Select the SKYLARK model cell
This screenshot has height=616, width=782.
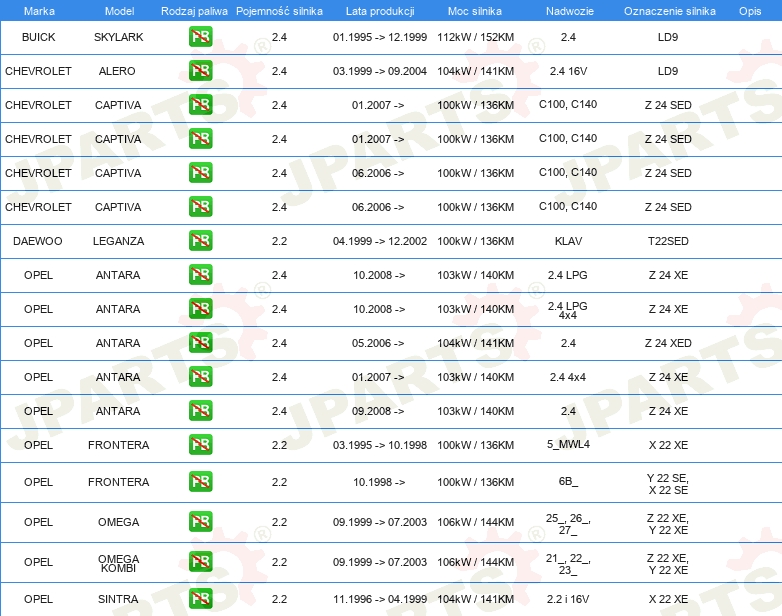[x=119, y=37]
